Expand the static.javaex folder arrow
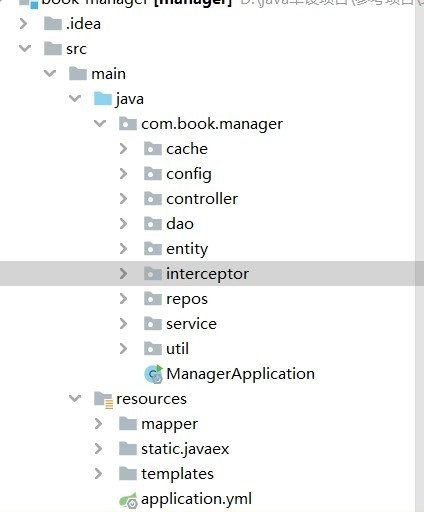The image size is (424, 512). [x=98, y=449]
